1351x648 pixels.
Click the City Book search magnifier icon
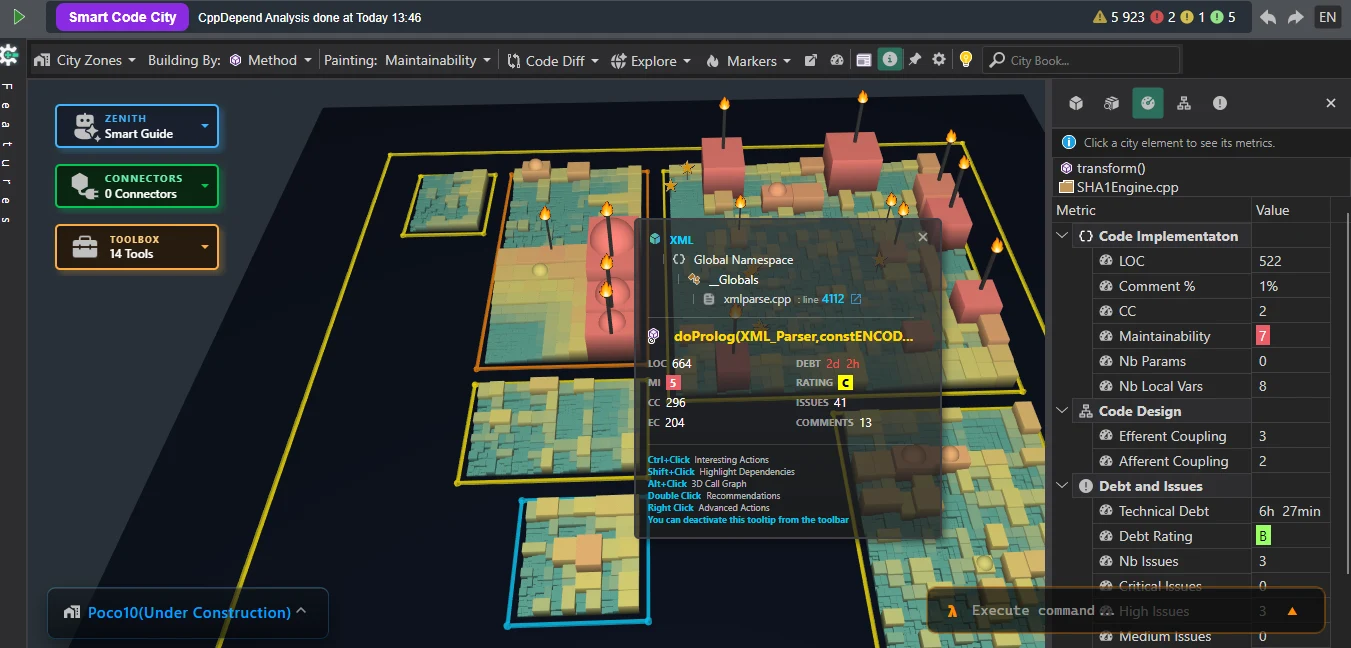997,60
